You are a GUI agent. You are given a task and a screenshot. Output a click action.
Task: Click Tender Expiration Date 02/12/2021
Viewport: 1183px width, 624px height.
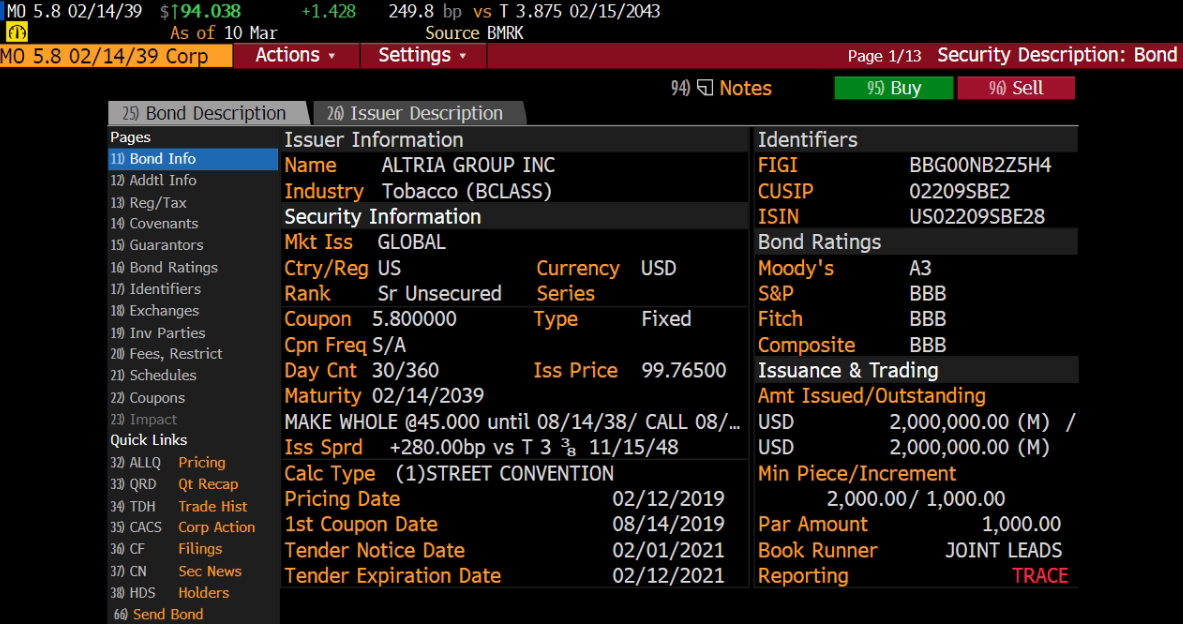pyautogui.click(x=668, y=576)
